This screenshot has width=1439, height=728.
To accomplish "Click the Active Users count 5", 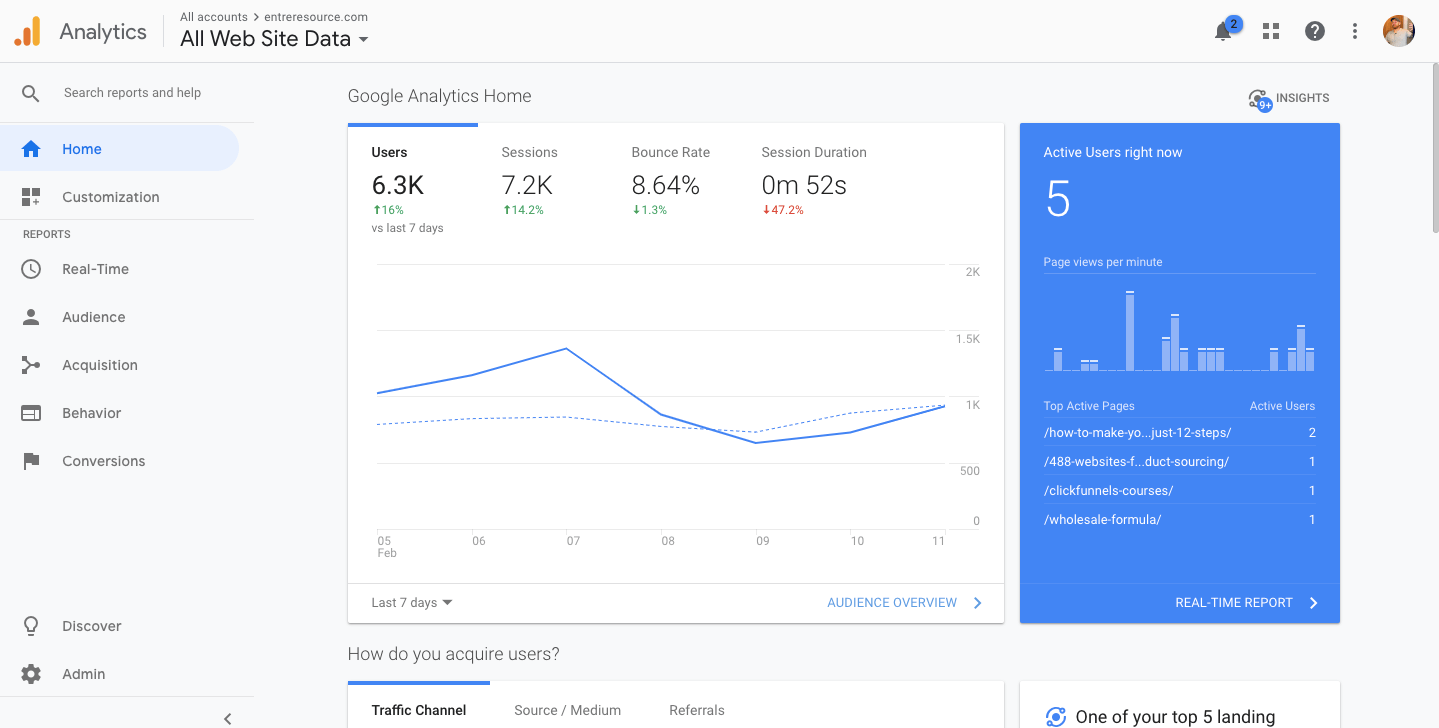I will (x=1058, y=199).
